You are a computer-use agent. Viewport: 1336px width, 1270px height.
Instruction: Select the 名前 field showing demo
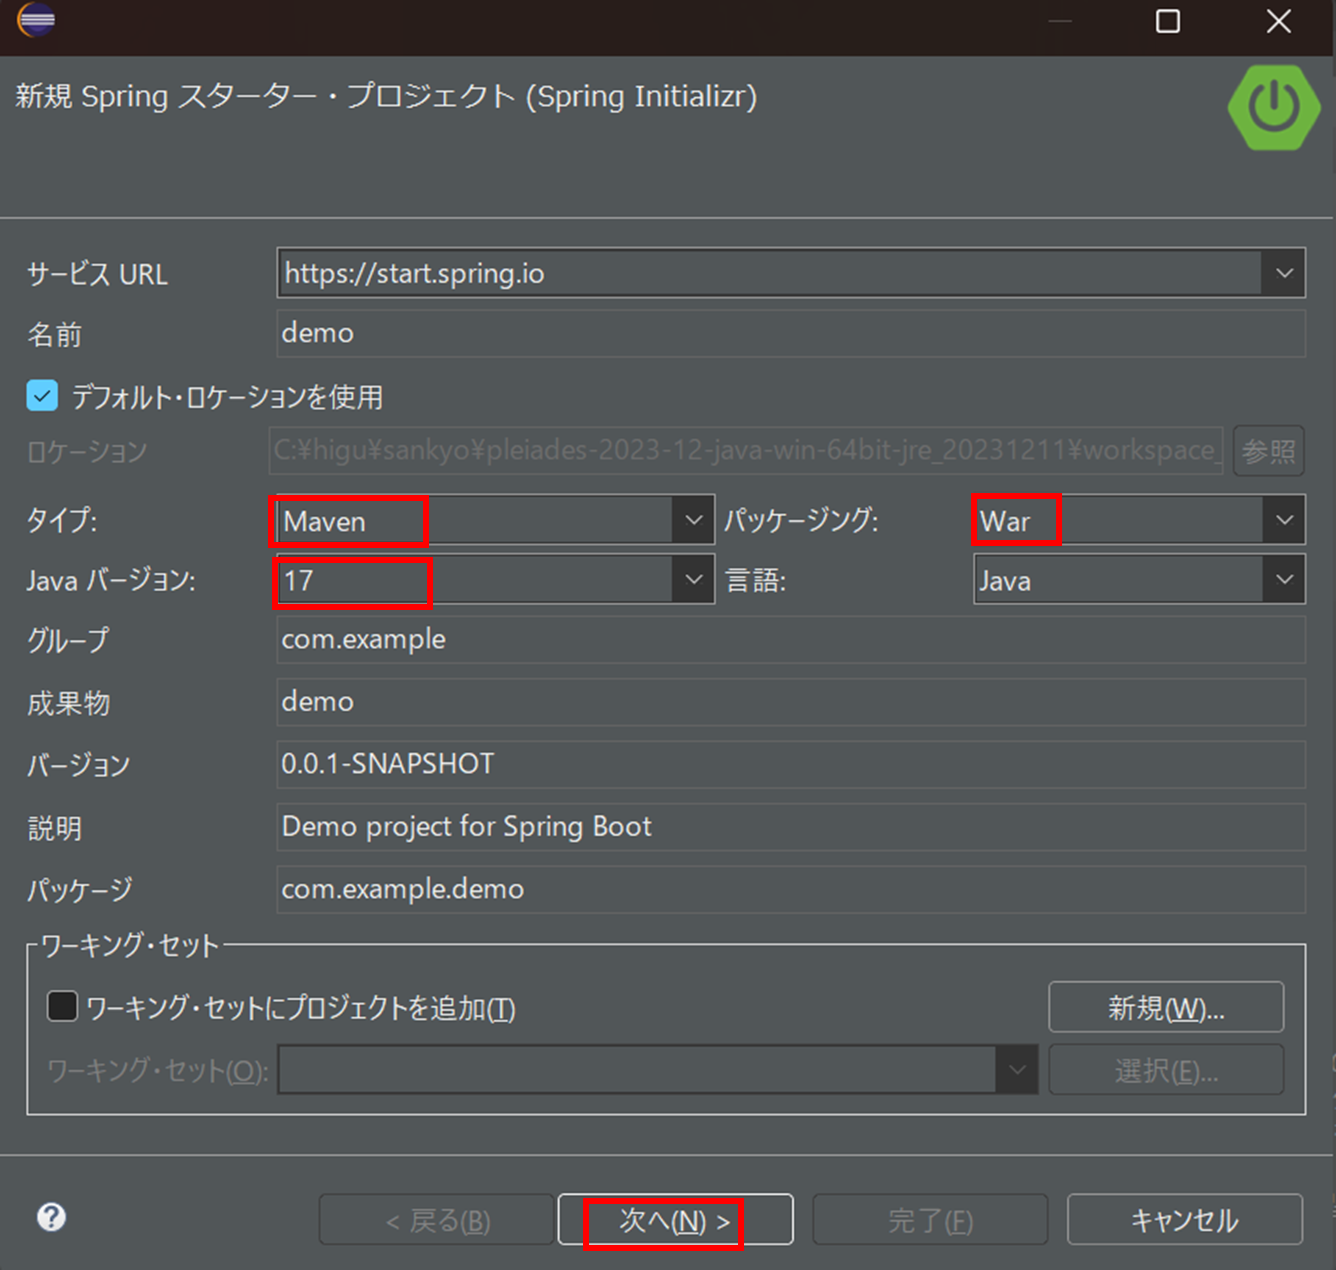pyautogui.click(x=790, y=333)
